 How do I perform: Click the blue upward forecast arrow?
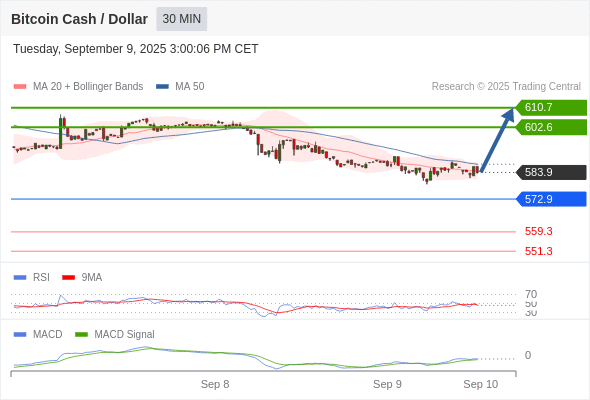click(x=497, y=140)
